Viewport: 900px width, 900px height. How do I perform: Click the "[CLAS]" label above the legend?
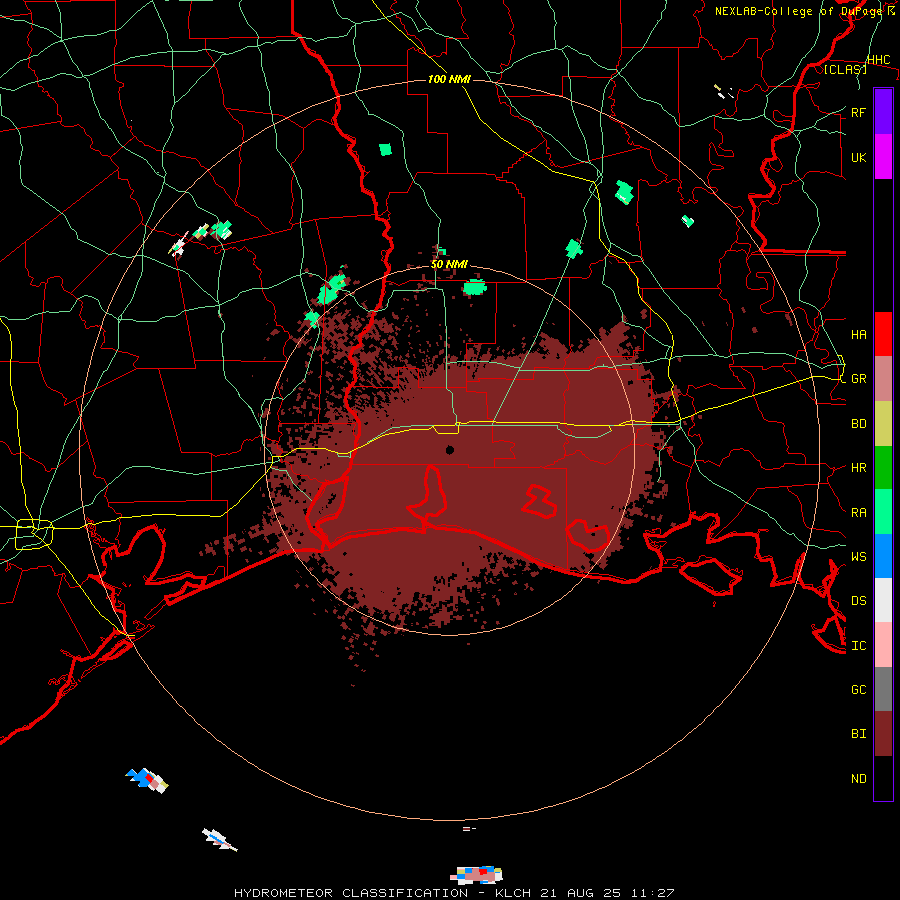845,69
